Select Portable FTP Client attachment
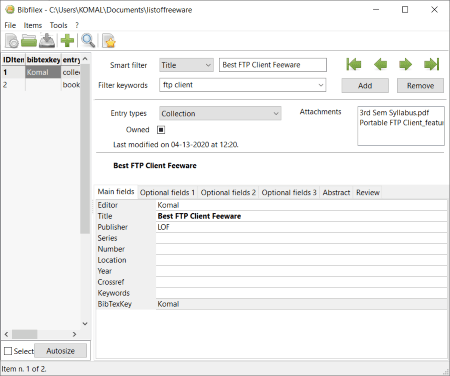Screen dimensions: 450x376 click(401, 123)
